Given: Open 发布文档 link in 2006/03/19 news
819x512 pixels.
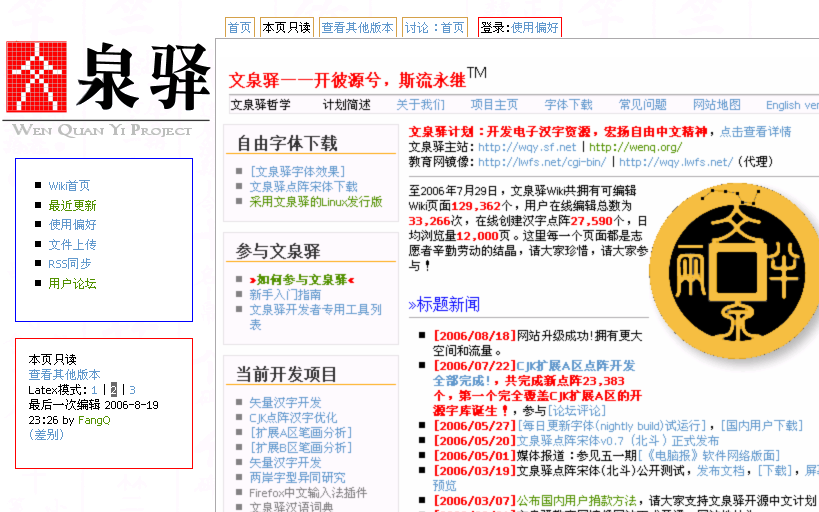Looking at the screenshot, I should click(720, 471).
